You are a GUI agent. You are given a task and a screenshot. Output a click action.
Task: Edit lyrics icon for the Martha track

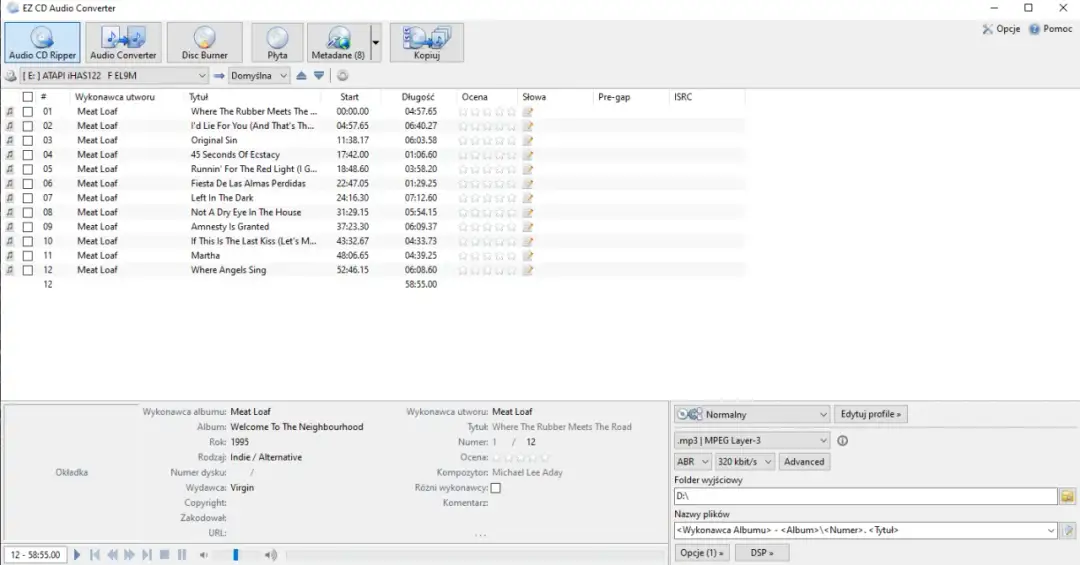(527, 256)
